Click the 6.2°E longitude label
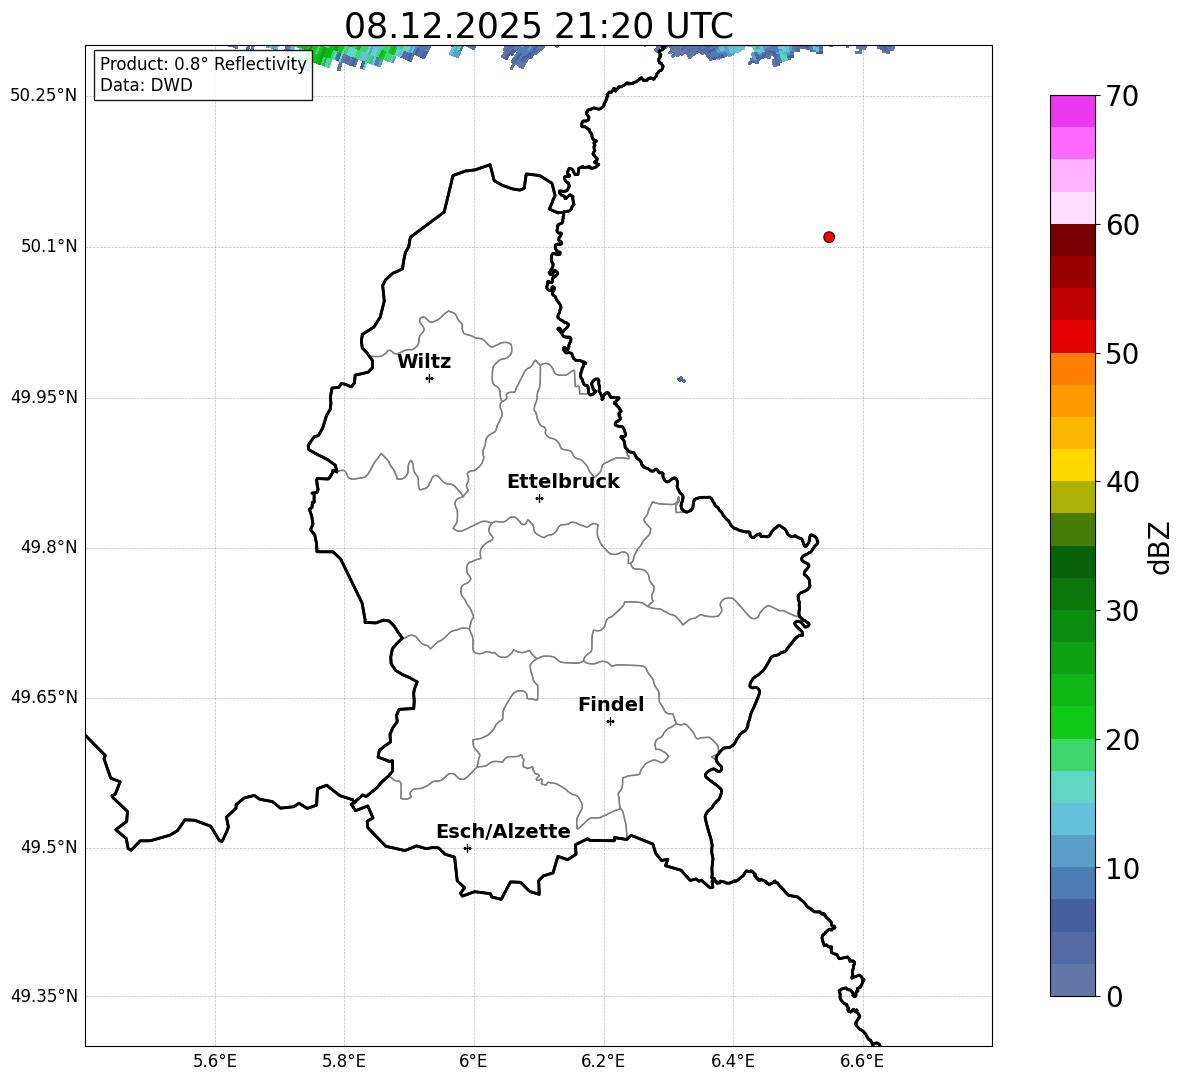 coord(603,1061)
